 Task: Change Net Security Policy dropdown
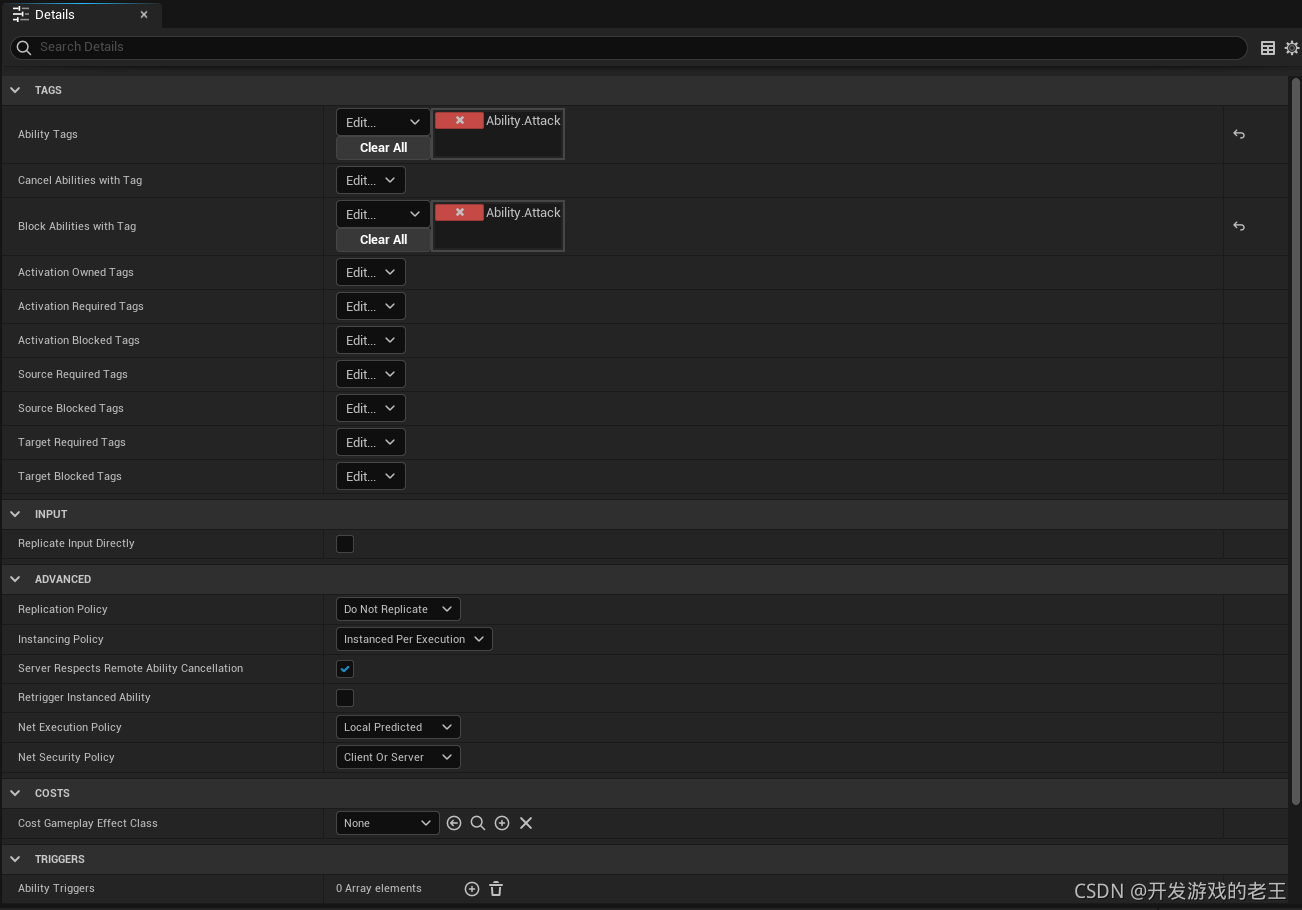[x=398, y=757]
